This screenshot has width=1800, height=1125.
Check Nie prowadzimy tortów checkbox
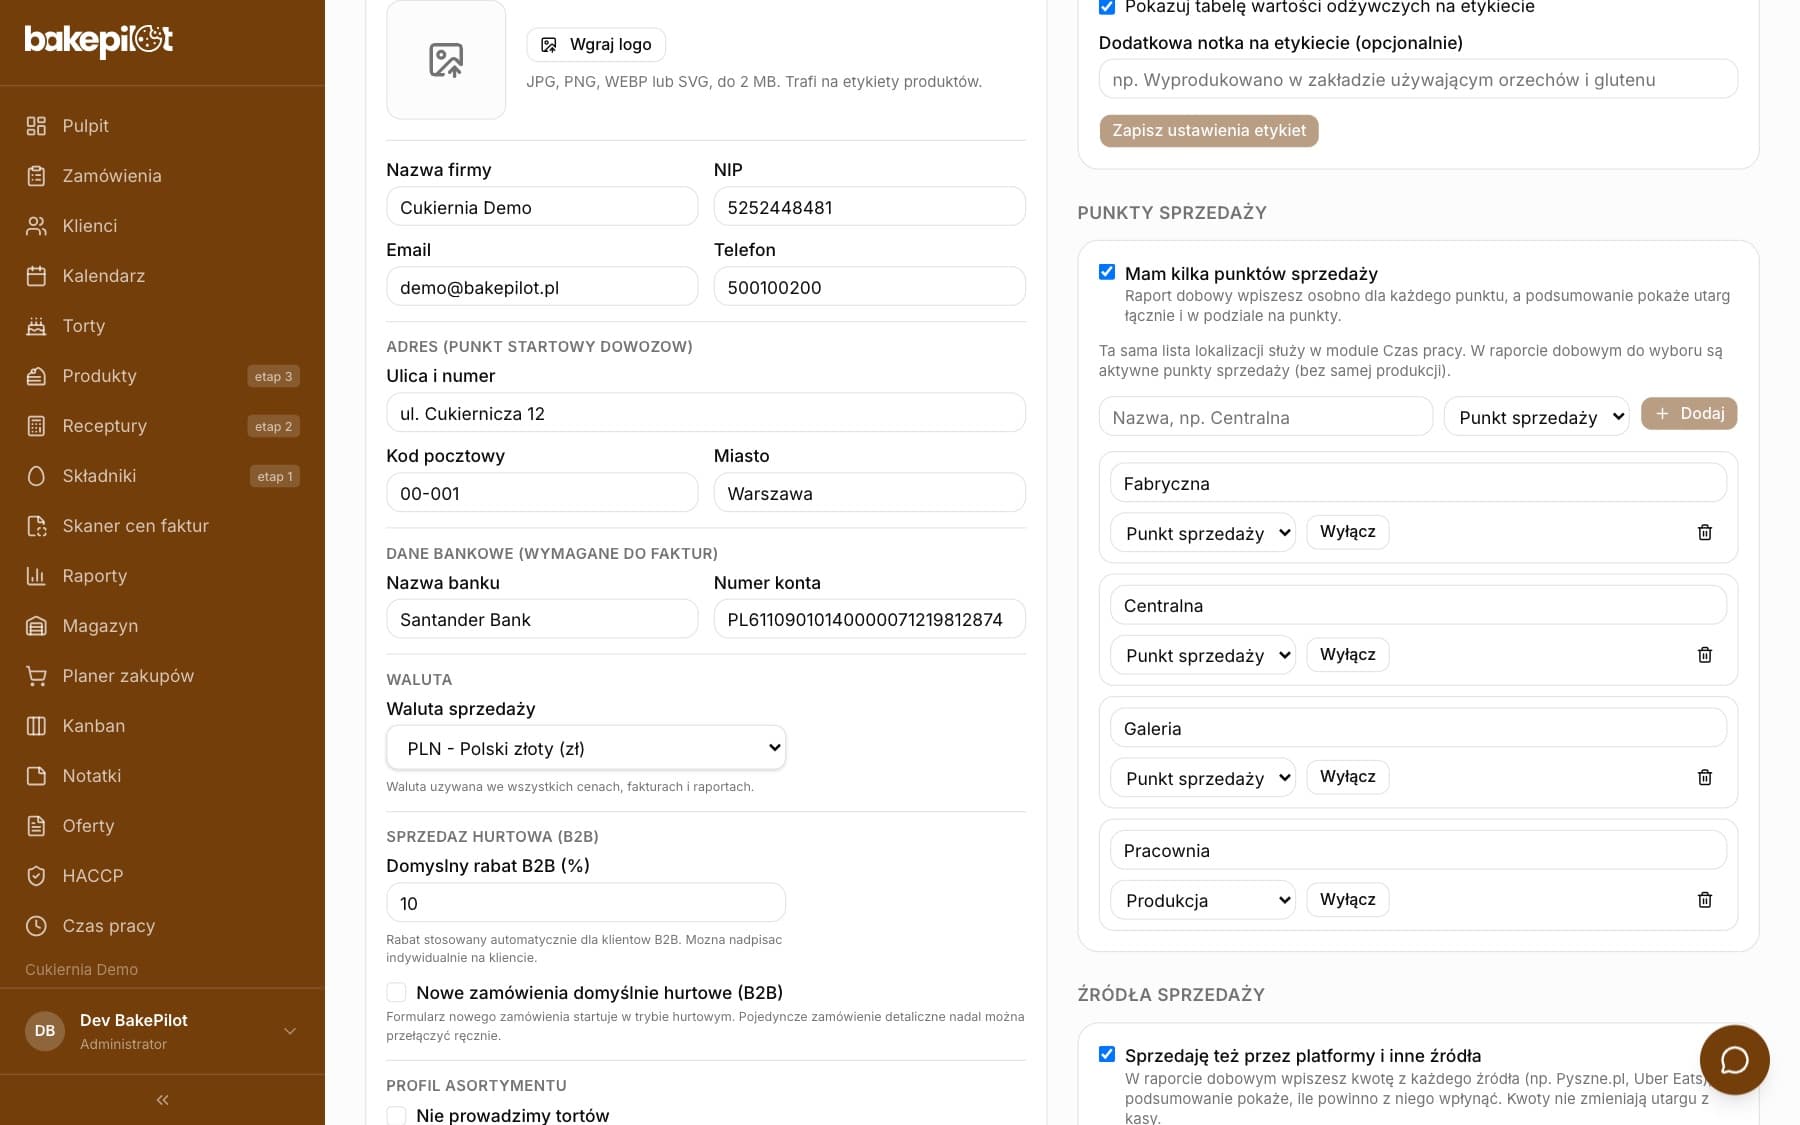coord(397,1115)
